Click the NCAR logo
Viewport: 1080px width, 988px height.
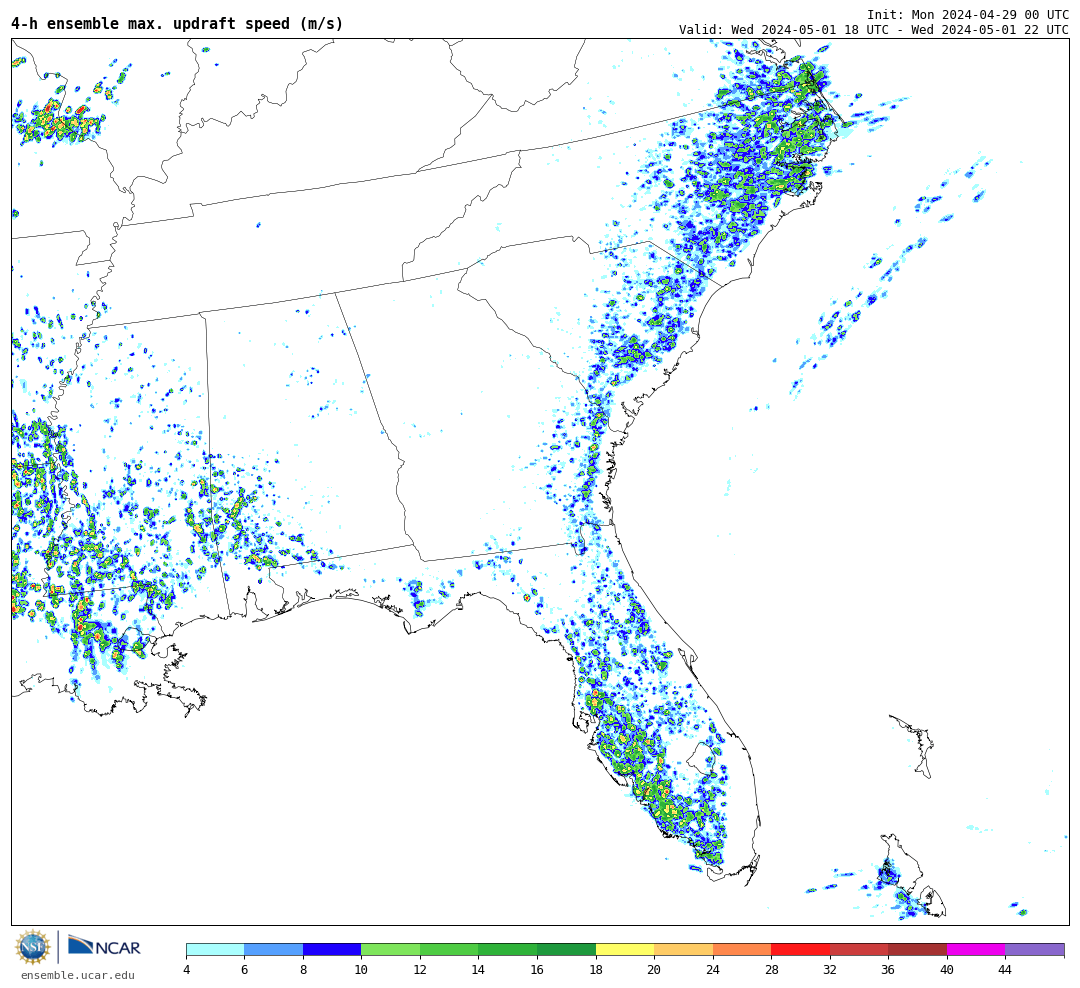point(104,946)
